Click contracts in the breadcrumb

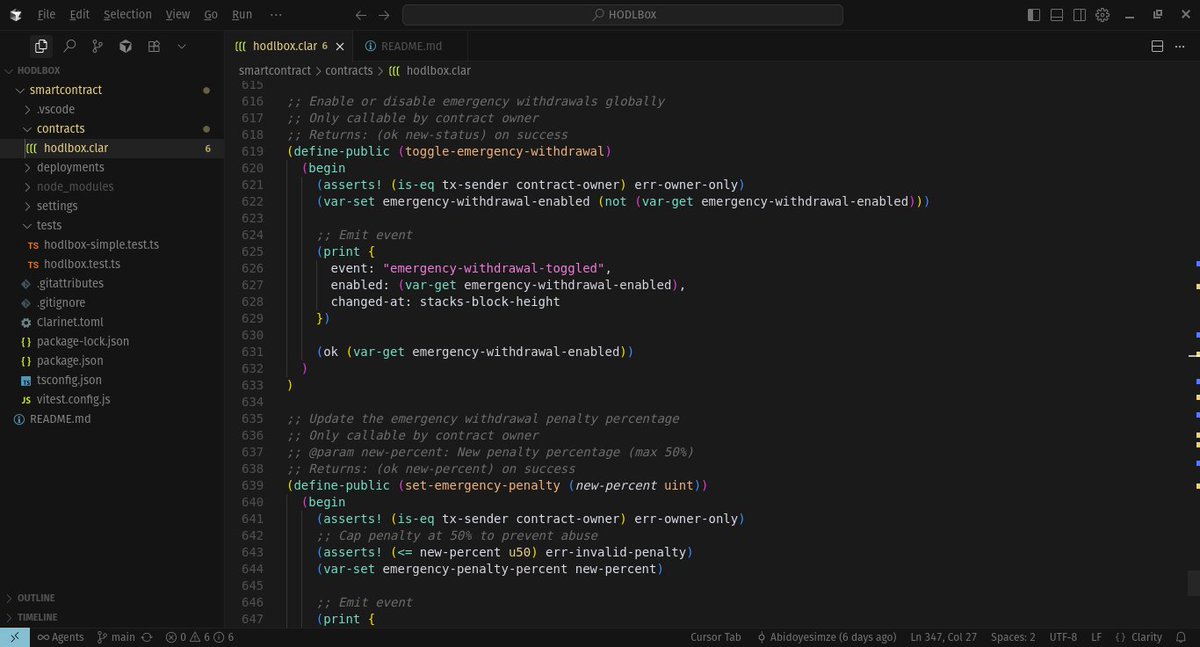point(349,71)
